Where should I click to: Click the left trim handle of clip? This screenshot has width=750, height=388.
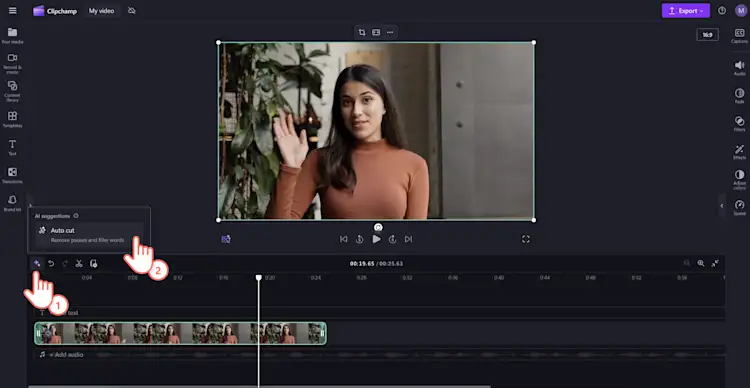[x=38, y=333]
